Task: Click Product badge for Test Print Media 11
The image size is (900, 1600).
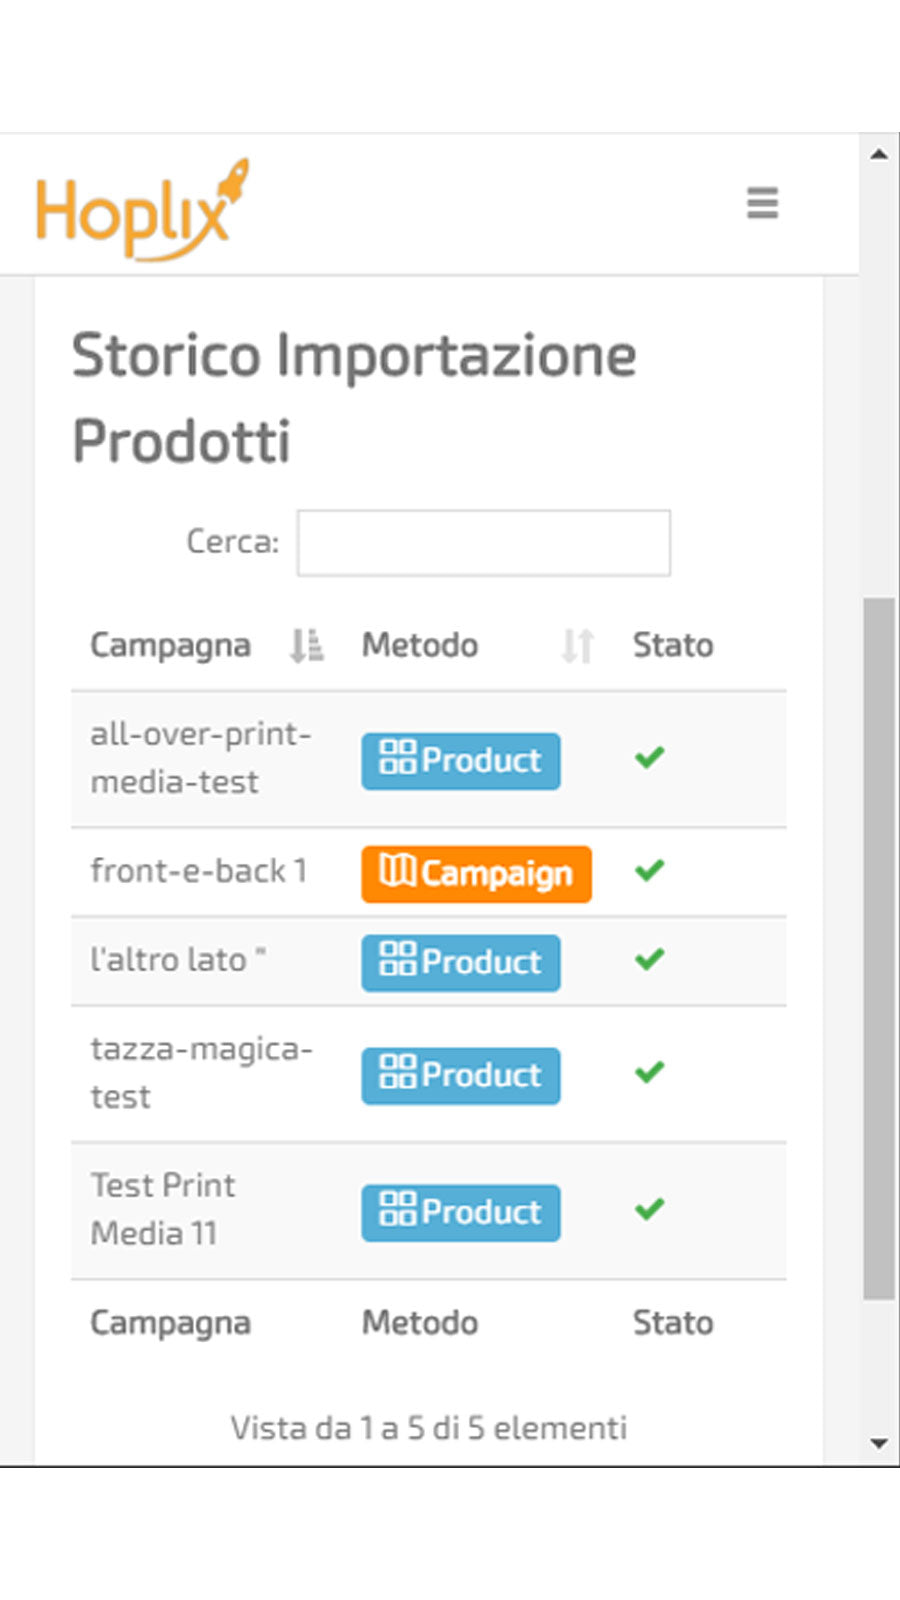Action: tap(461, 1213)
